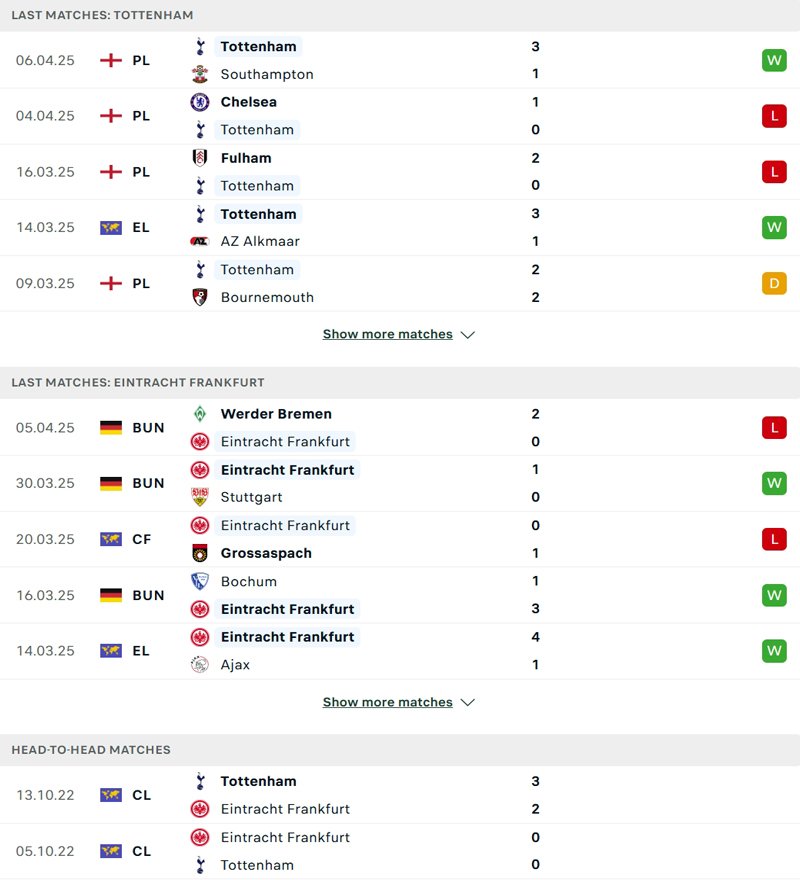Select the red L badge for Chelsea match
Viewport: 800px width, 880px height.
tap(774, 115)
